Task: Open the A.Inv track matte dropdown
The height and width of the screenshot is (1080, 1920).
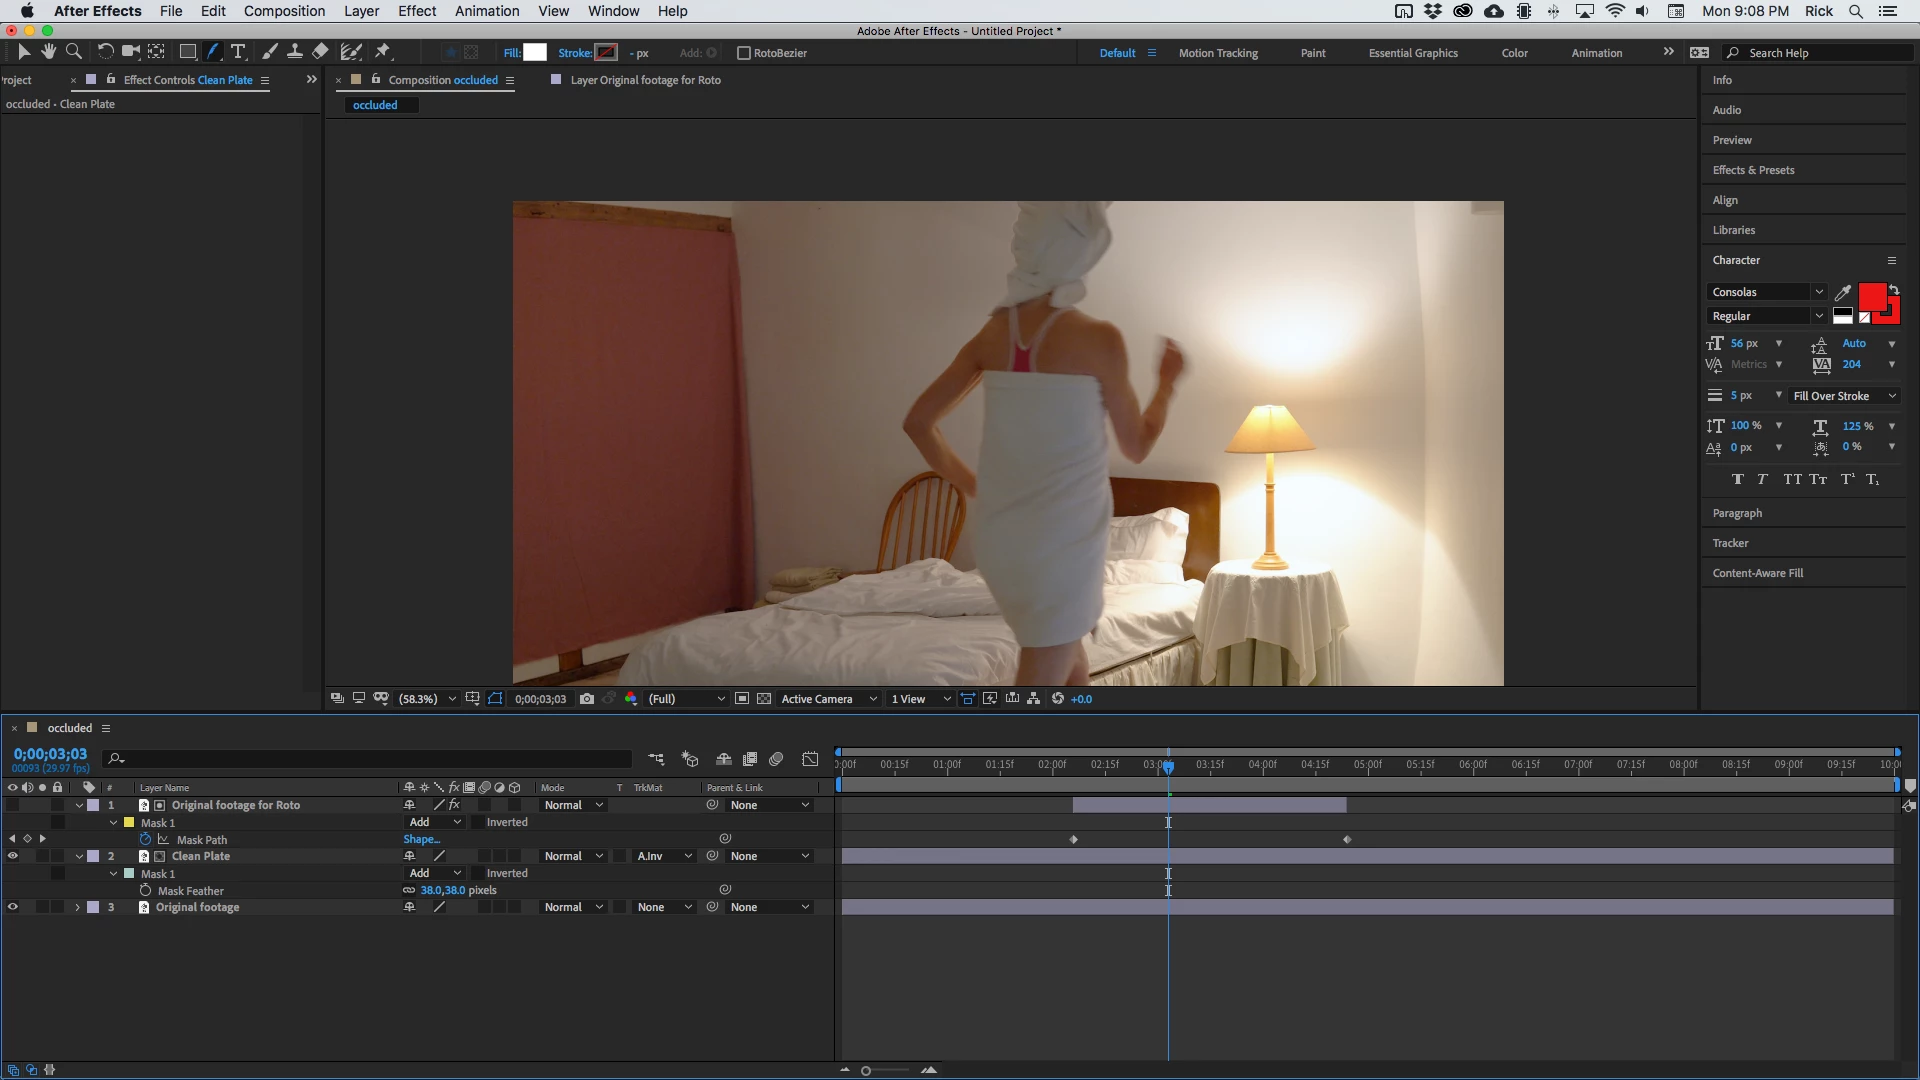Action: 665,857
